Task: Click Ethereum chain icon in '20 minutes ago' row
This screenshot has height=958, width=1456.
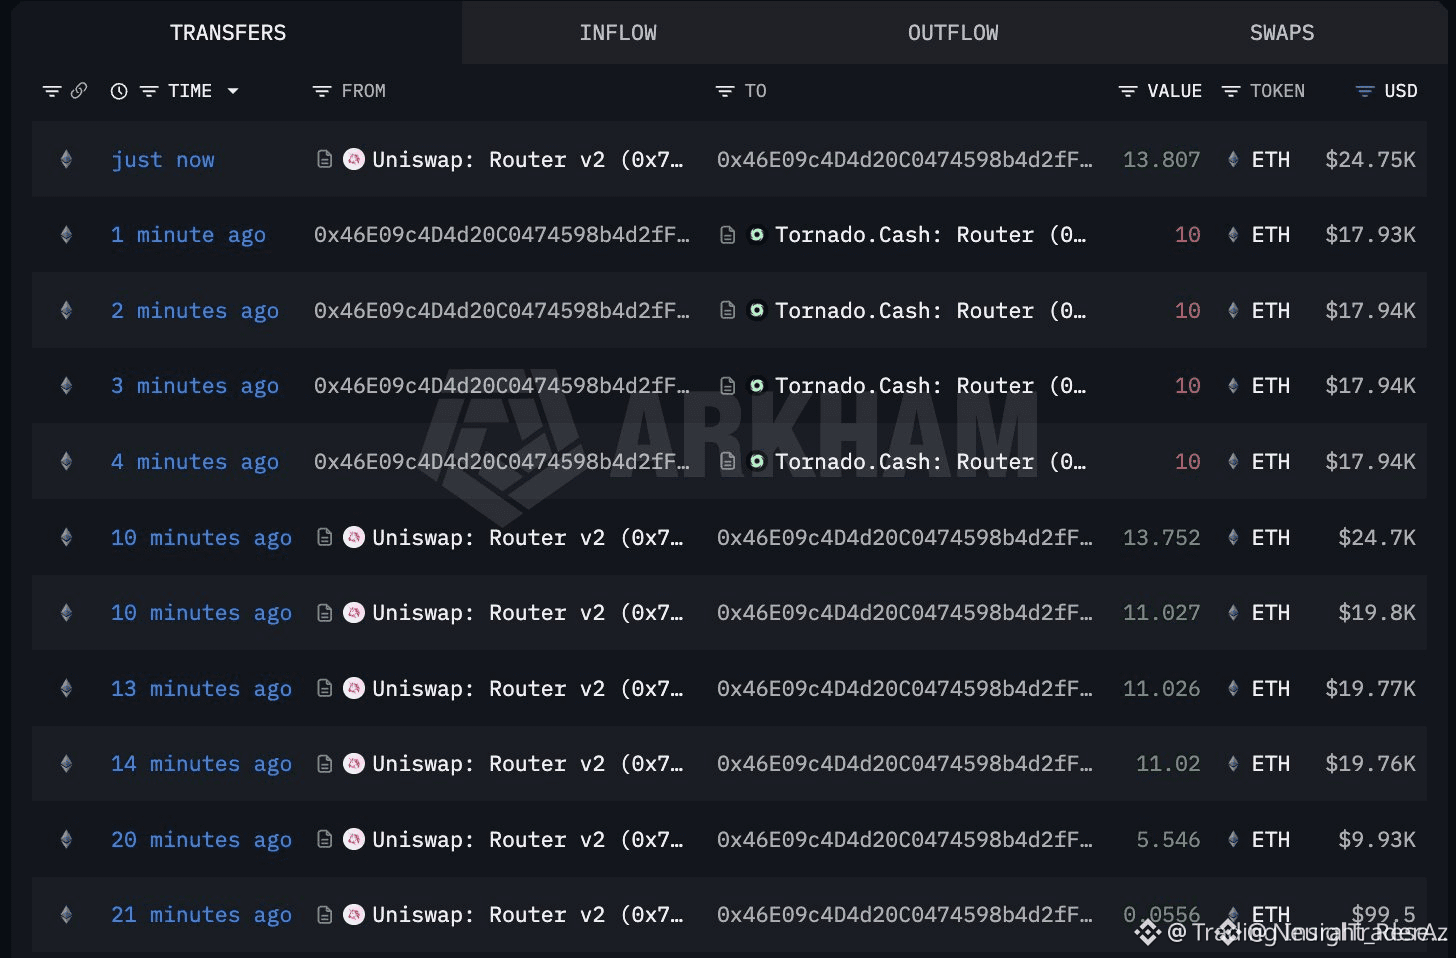Action: [66, 839]
